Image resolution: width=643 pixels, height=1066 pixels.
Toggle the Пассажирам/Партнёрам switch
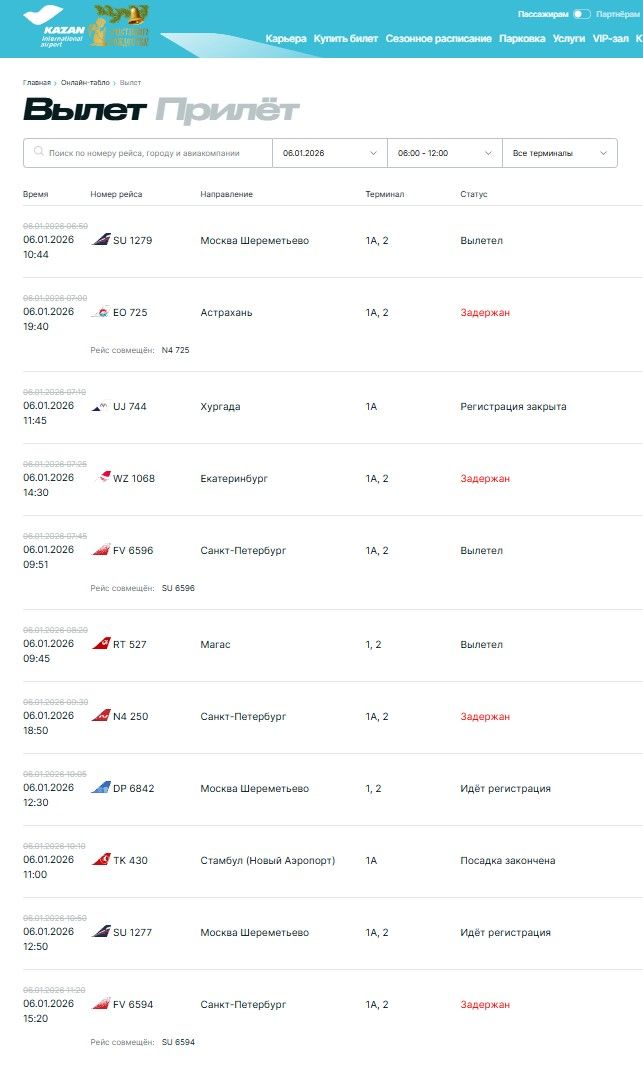click(581, 14)
